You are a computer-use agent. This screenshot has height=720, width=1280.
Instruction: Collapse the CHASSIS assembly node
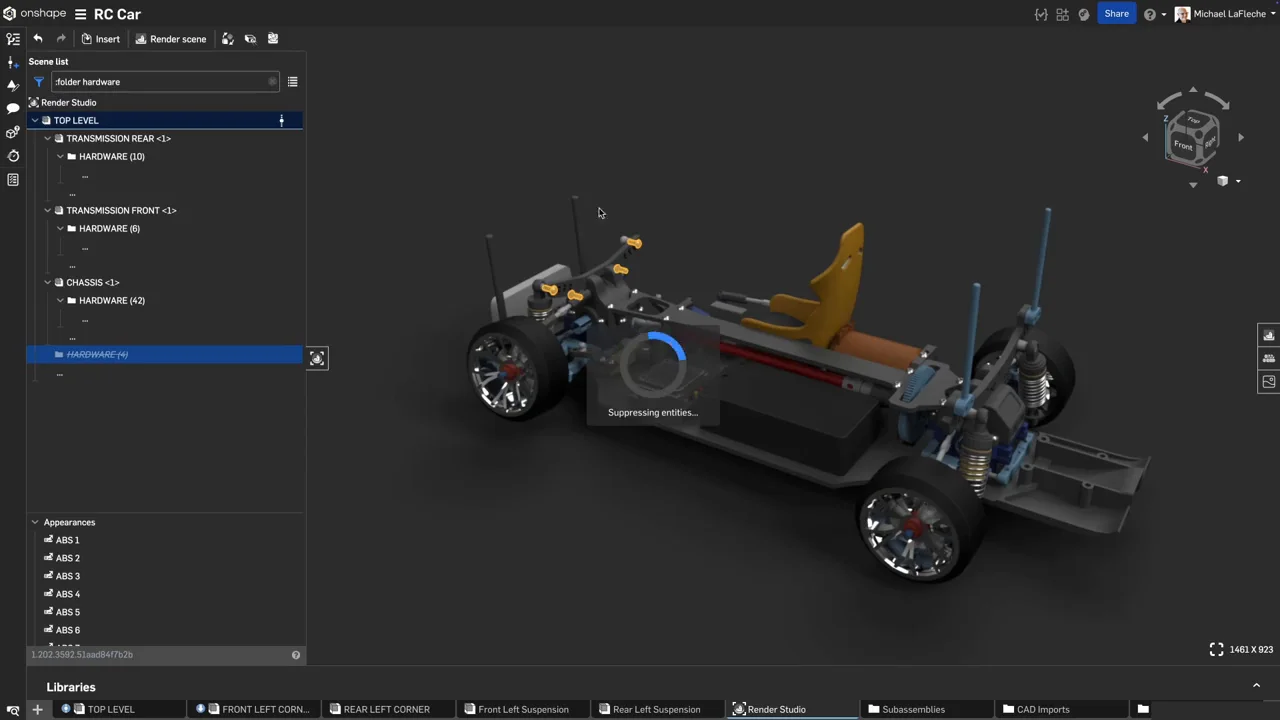47,283
